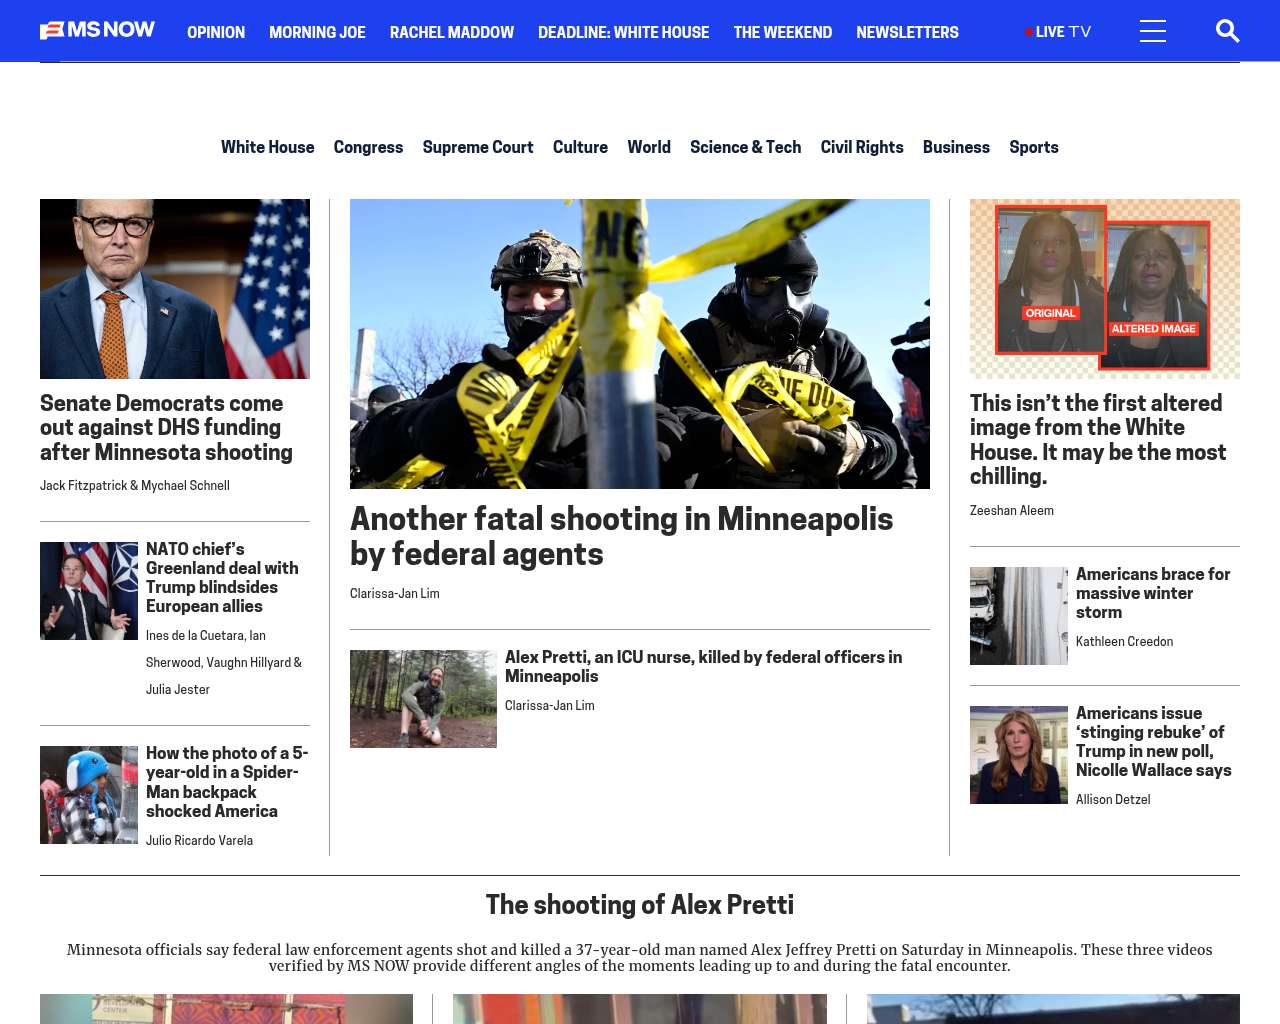The image size is (1280, 1024).
Task: Open Spider-Man backpack story thumbnail
Action: point(89,795)
